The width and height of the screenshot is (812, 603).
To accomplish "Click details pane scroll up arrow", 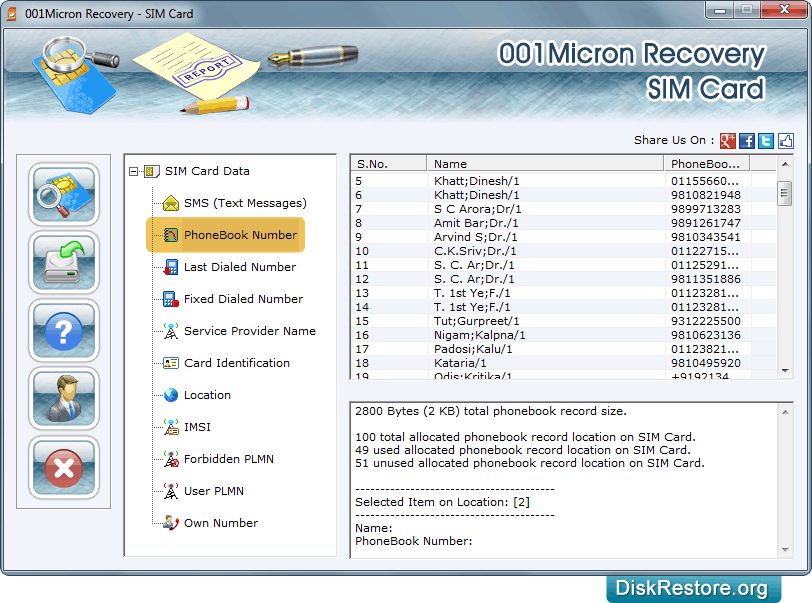I will (x=785, y=412).
